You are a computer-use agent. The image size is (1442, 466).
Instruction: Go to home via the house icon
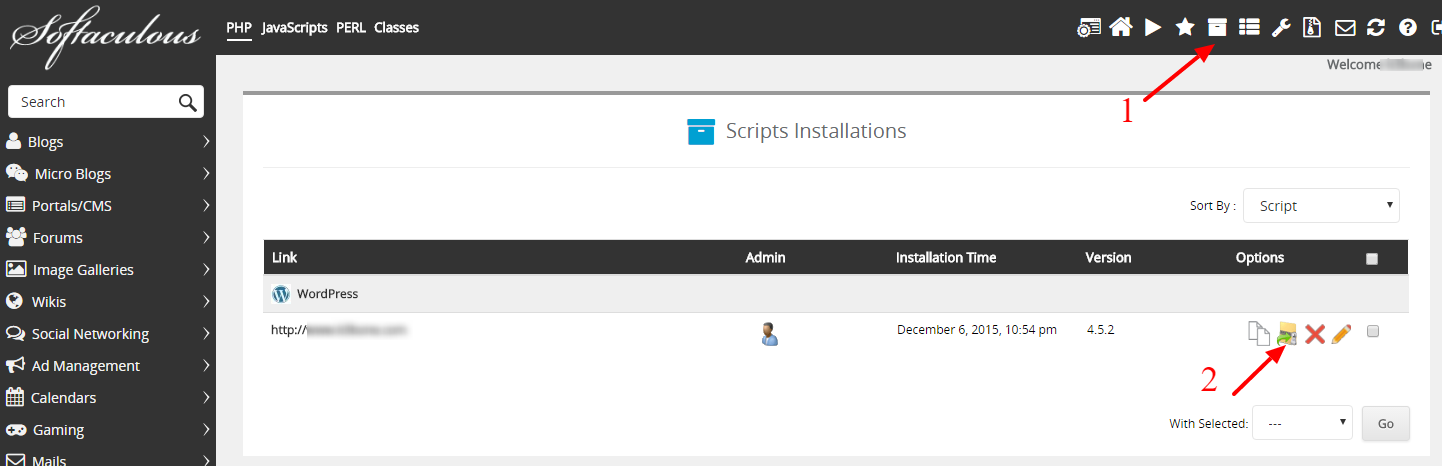1121,28
